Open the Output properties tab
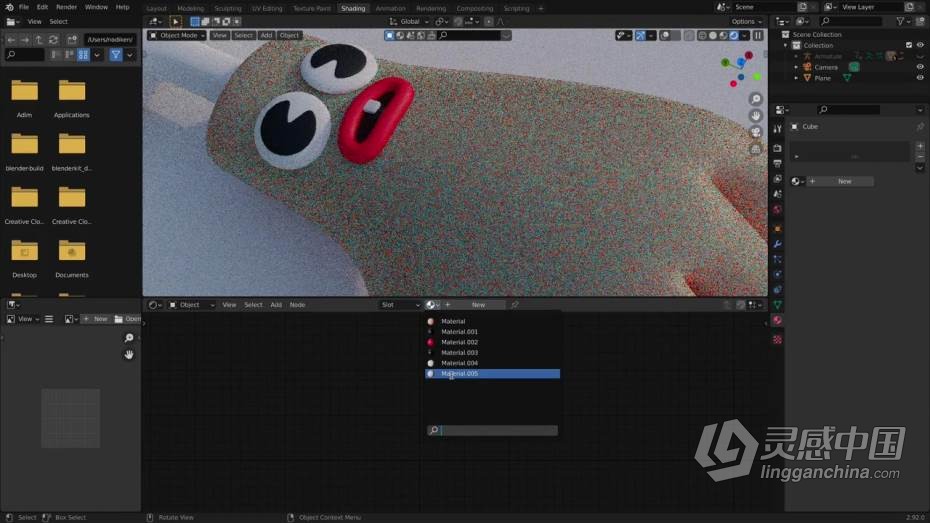 tap(778, 164)
